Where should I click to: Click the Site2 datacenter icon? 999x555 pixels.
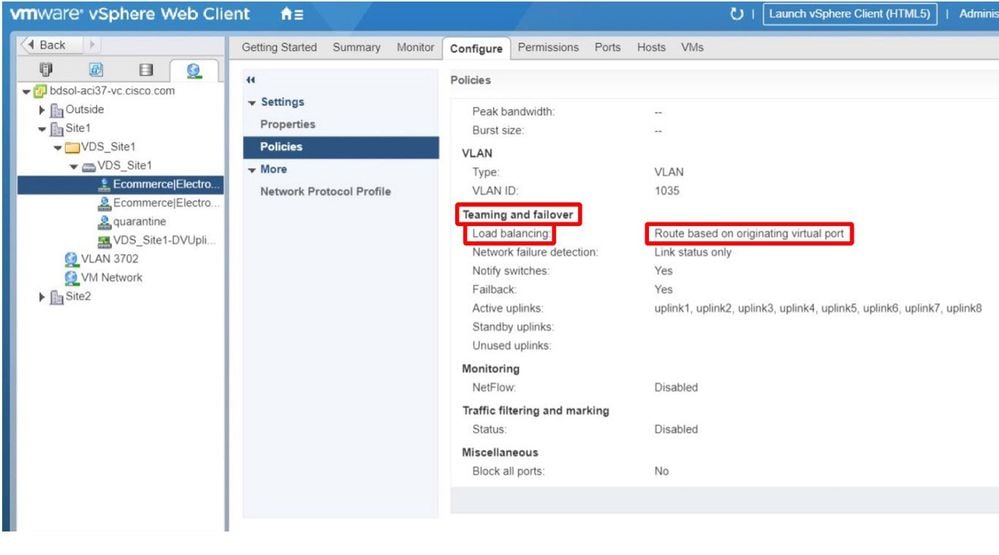pyautogui.click(x=57, y=297)
